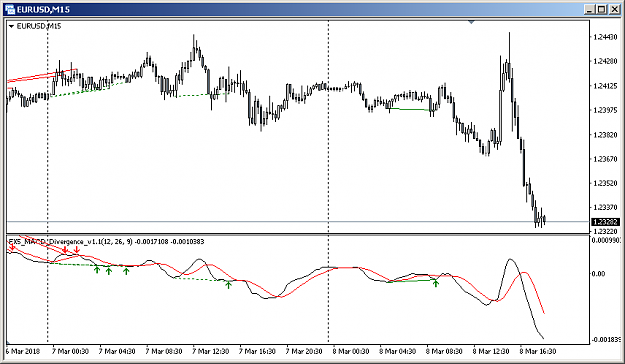Click the 1.23820 price scale label
625x364 pixels.
(605, 135)
